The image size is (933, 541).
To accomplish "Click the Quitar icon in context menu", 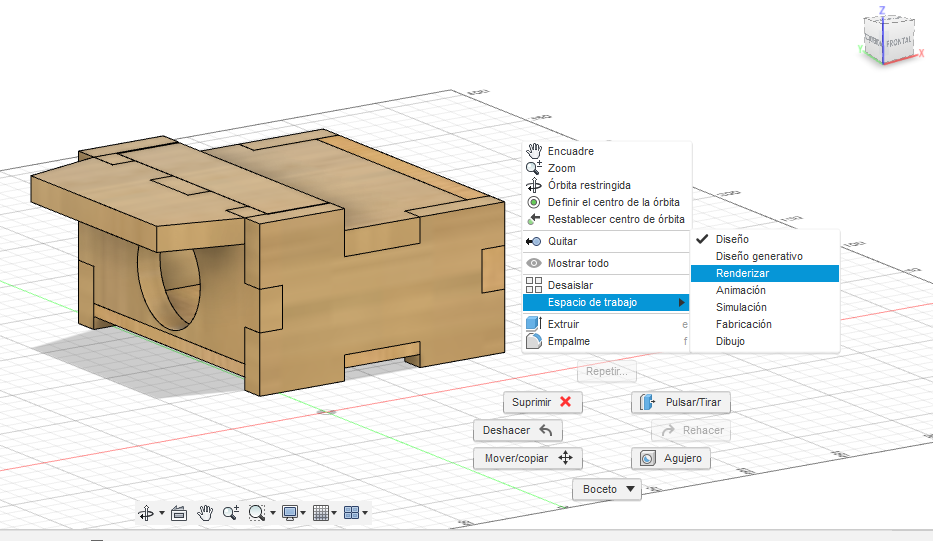I will tap(534, 241).
